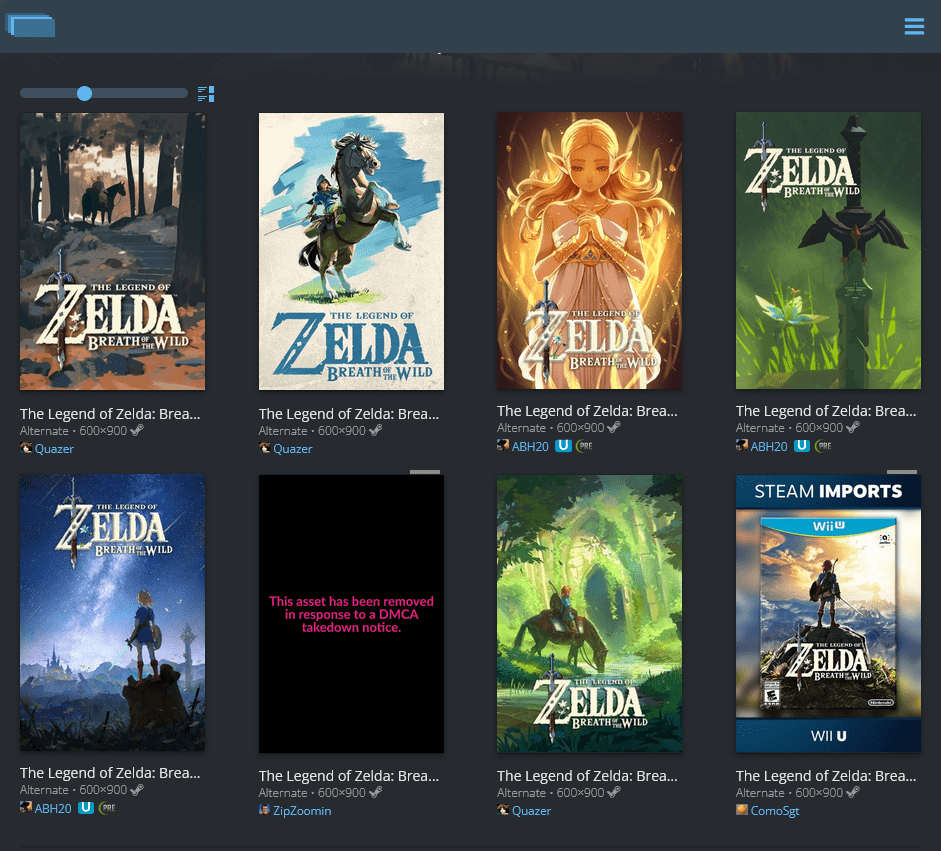Click PRE badge under Master Sword green cover
The image size is (941, 851).
pos(823,446)
